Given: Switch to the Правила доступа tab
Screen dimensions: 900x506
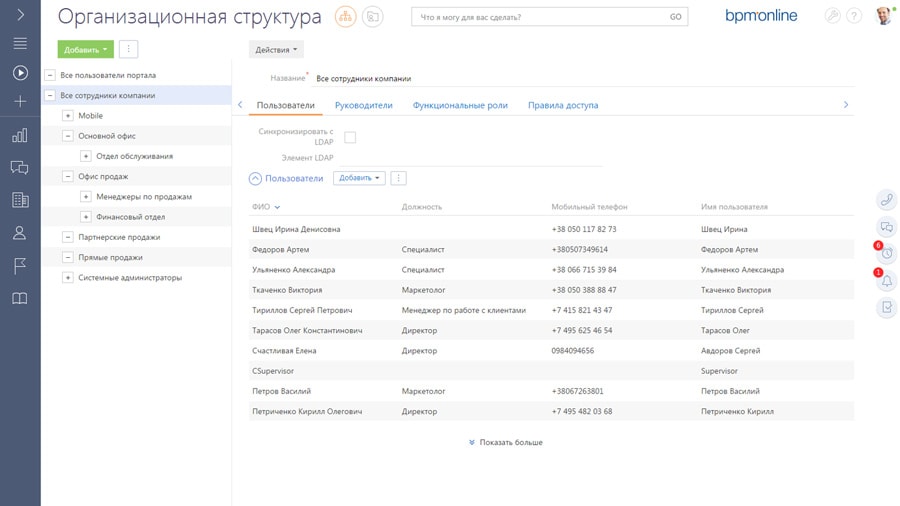Looking at the screenshot, I should pos(563,105).
